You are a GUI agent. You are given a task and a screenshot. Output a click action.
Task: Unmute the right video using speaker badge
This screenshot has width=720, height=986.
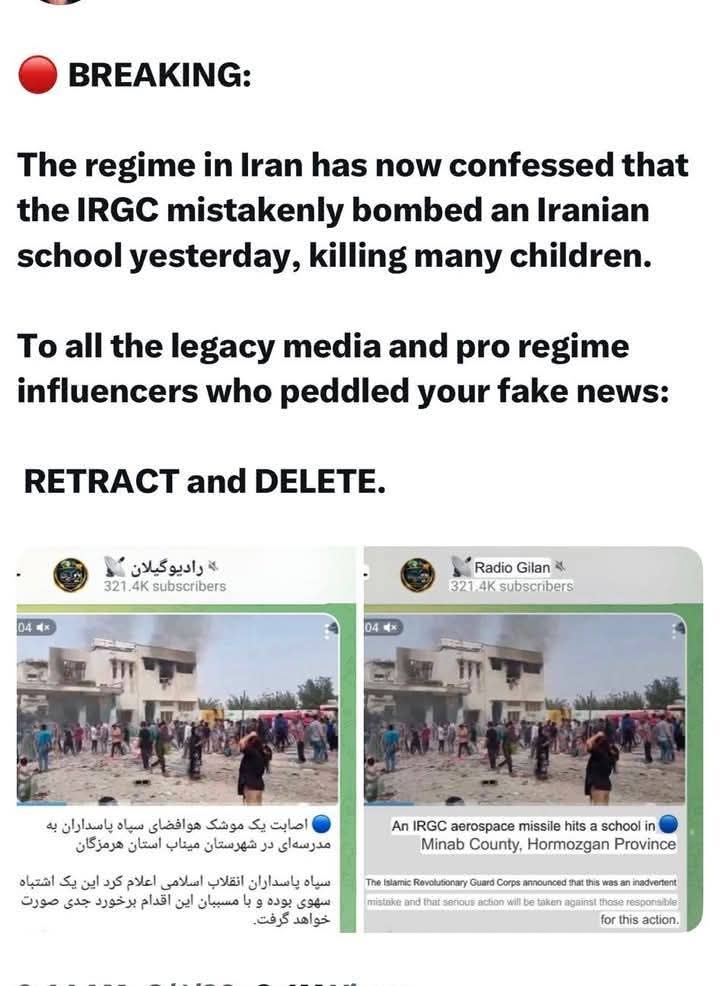[383, 628]
